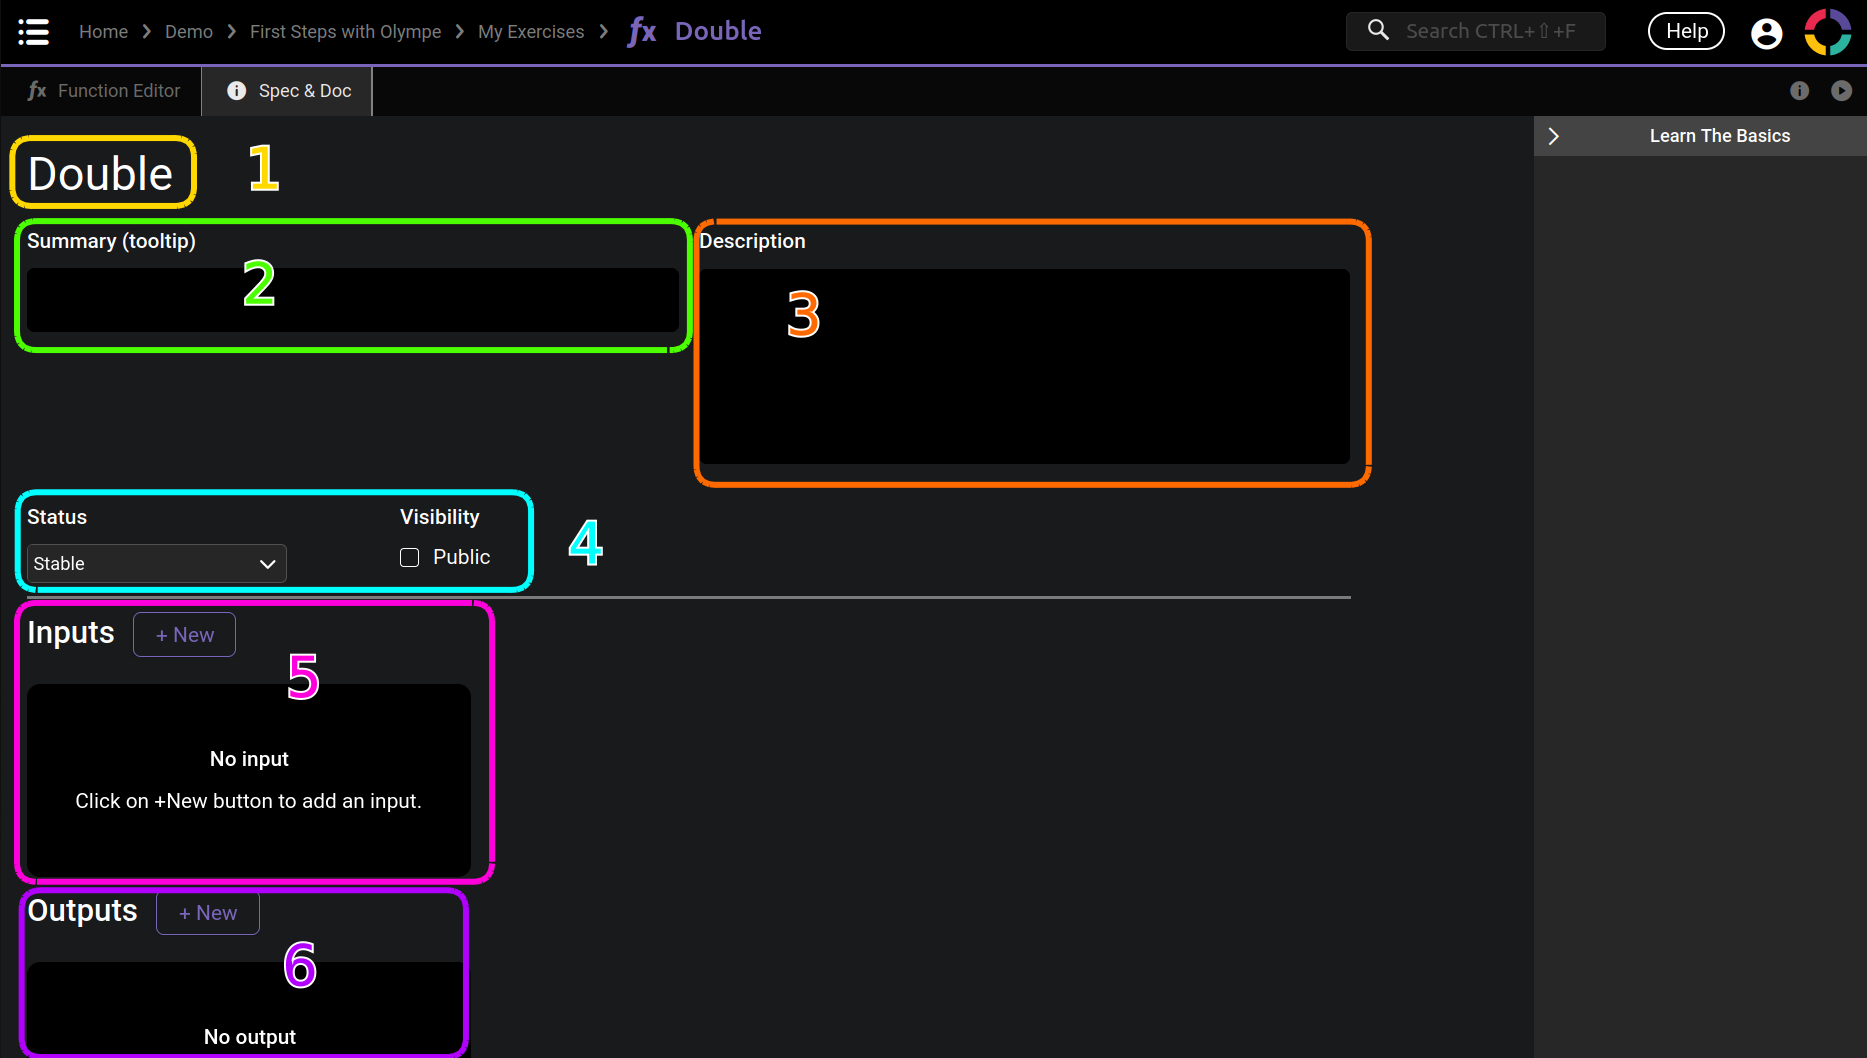Open the user account profile icon
The height and width of the screenshot is (1058, 1867).
coord(1766,33)
